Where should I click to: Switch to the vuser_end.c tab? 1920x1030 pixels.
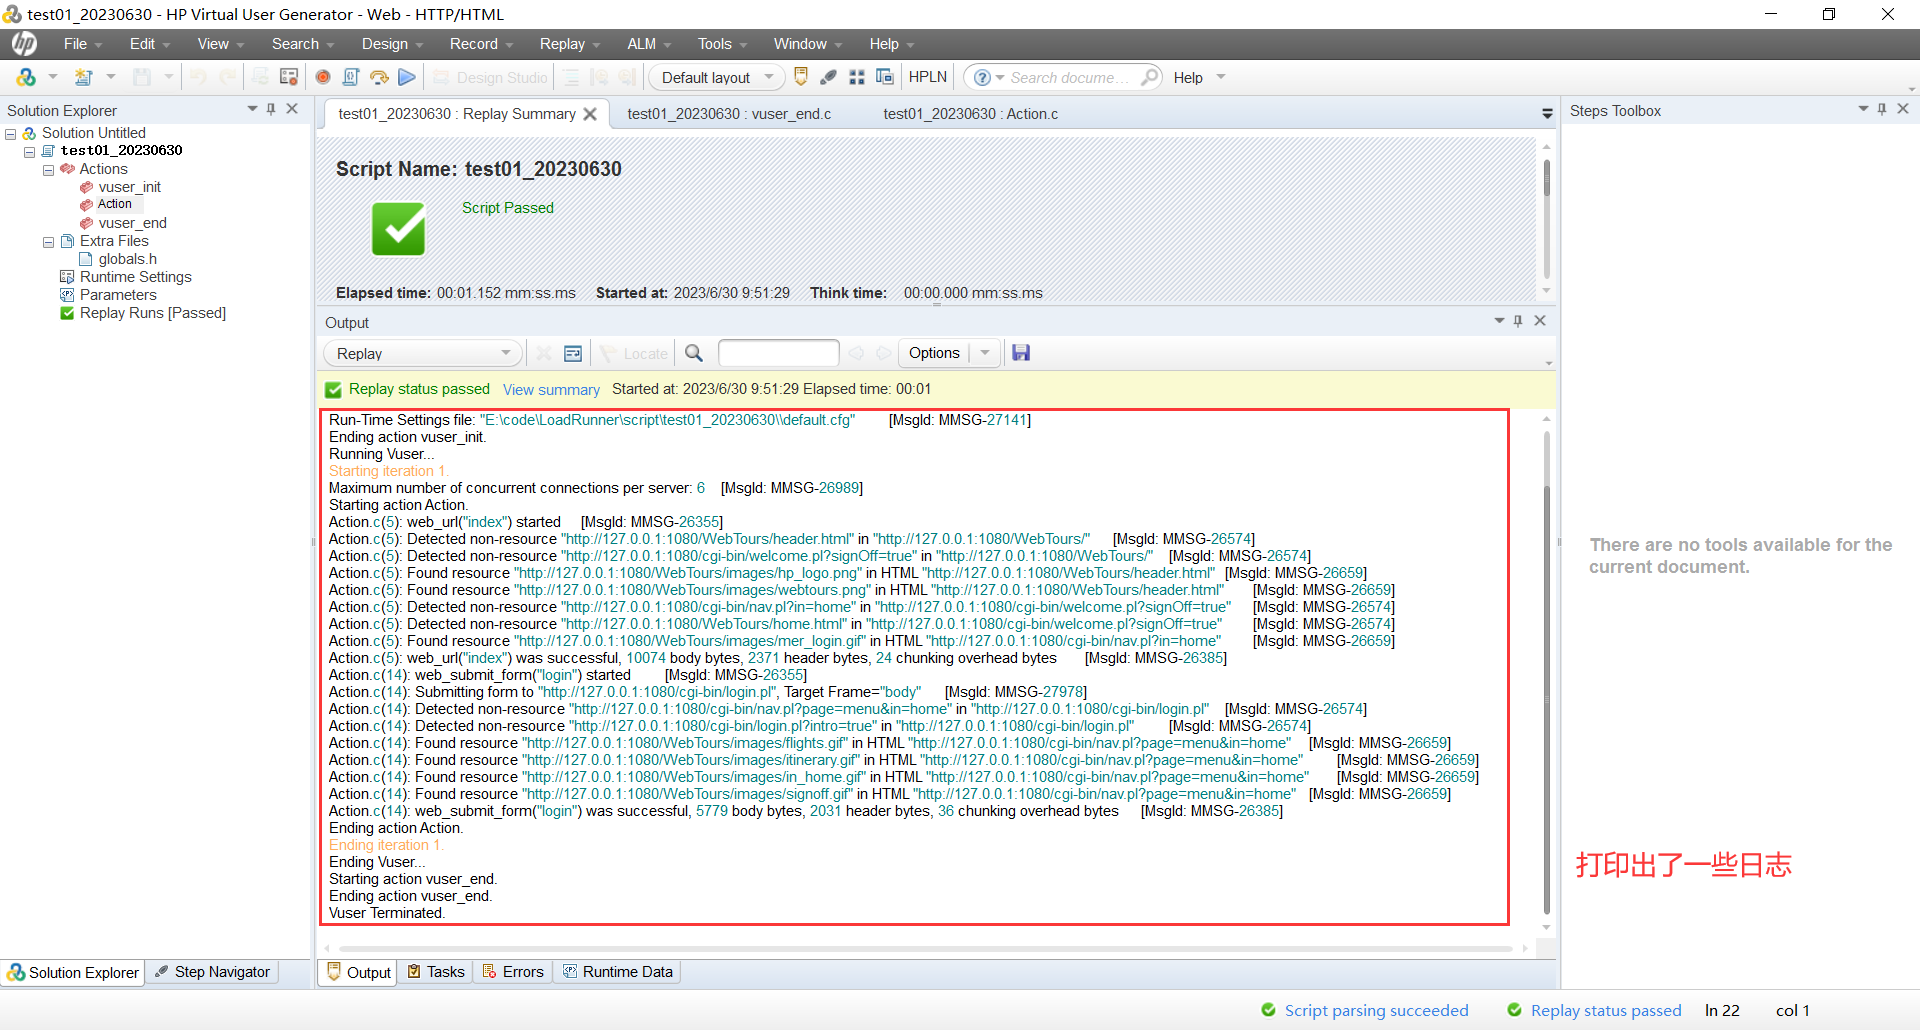[x=729, y=114]
